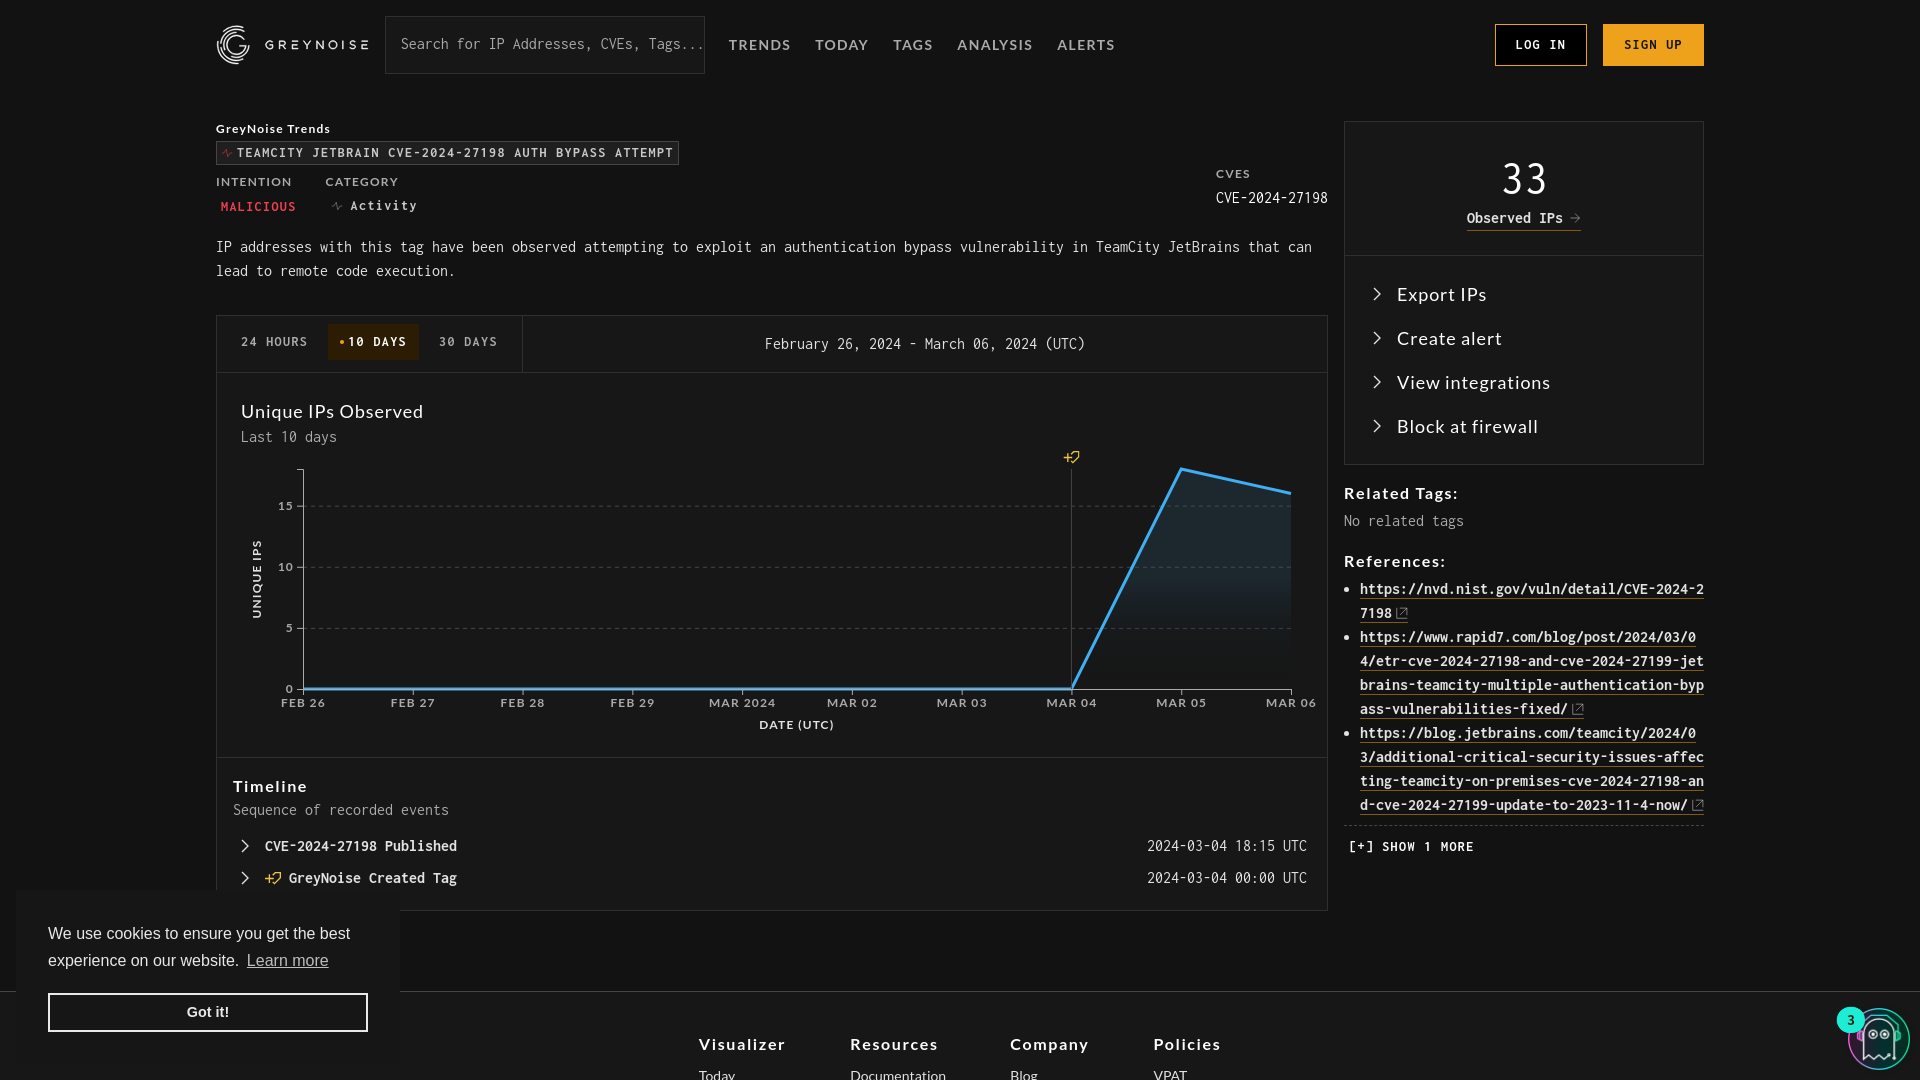Screen dimensions: 1920x1080
Task: Click the pulse icon in the TeamCity tag badge
Action: pyautogui.click(x=227, y=153)
